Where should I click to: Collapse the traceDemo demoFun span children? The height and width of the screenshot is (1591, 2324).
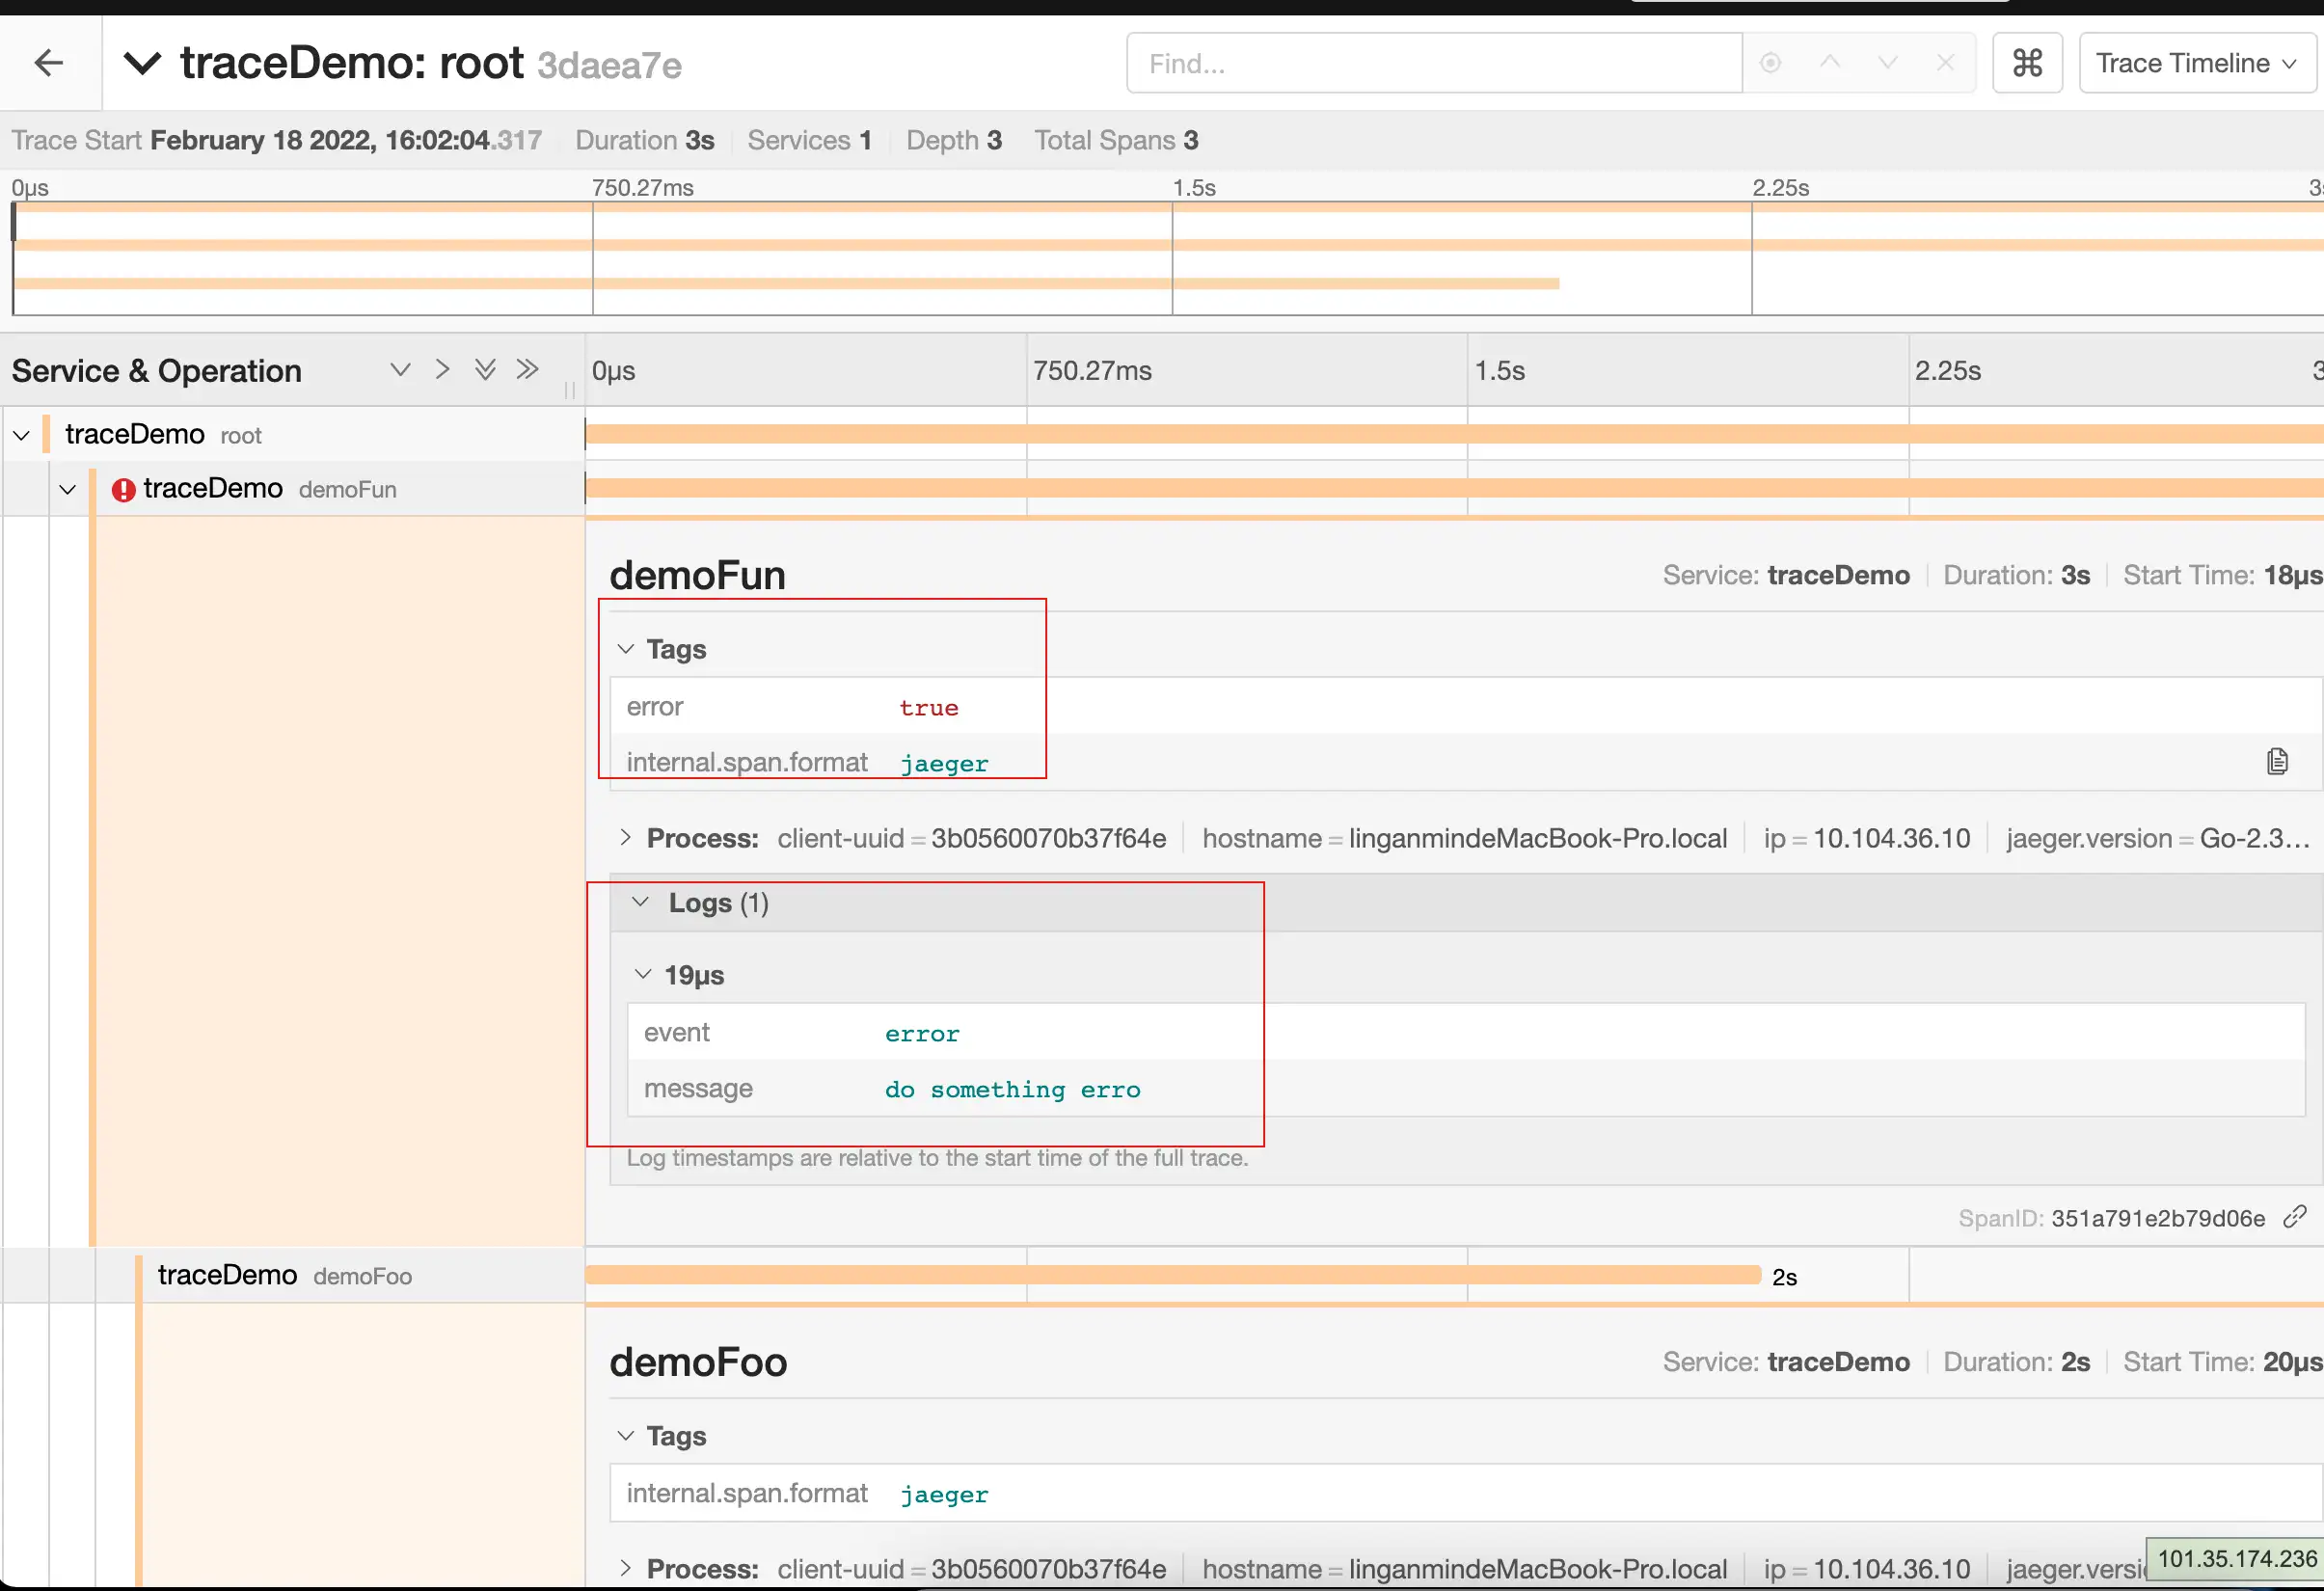[x=67, y=490]
